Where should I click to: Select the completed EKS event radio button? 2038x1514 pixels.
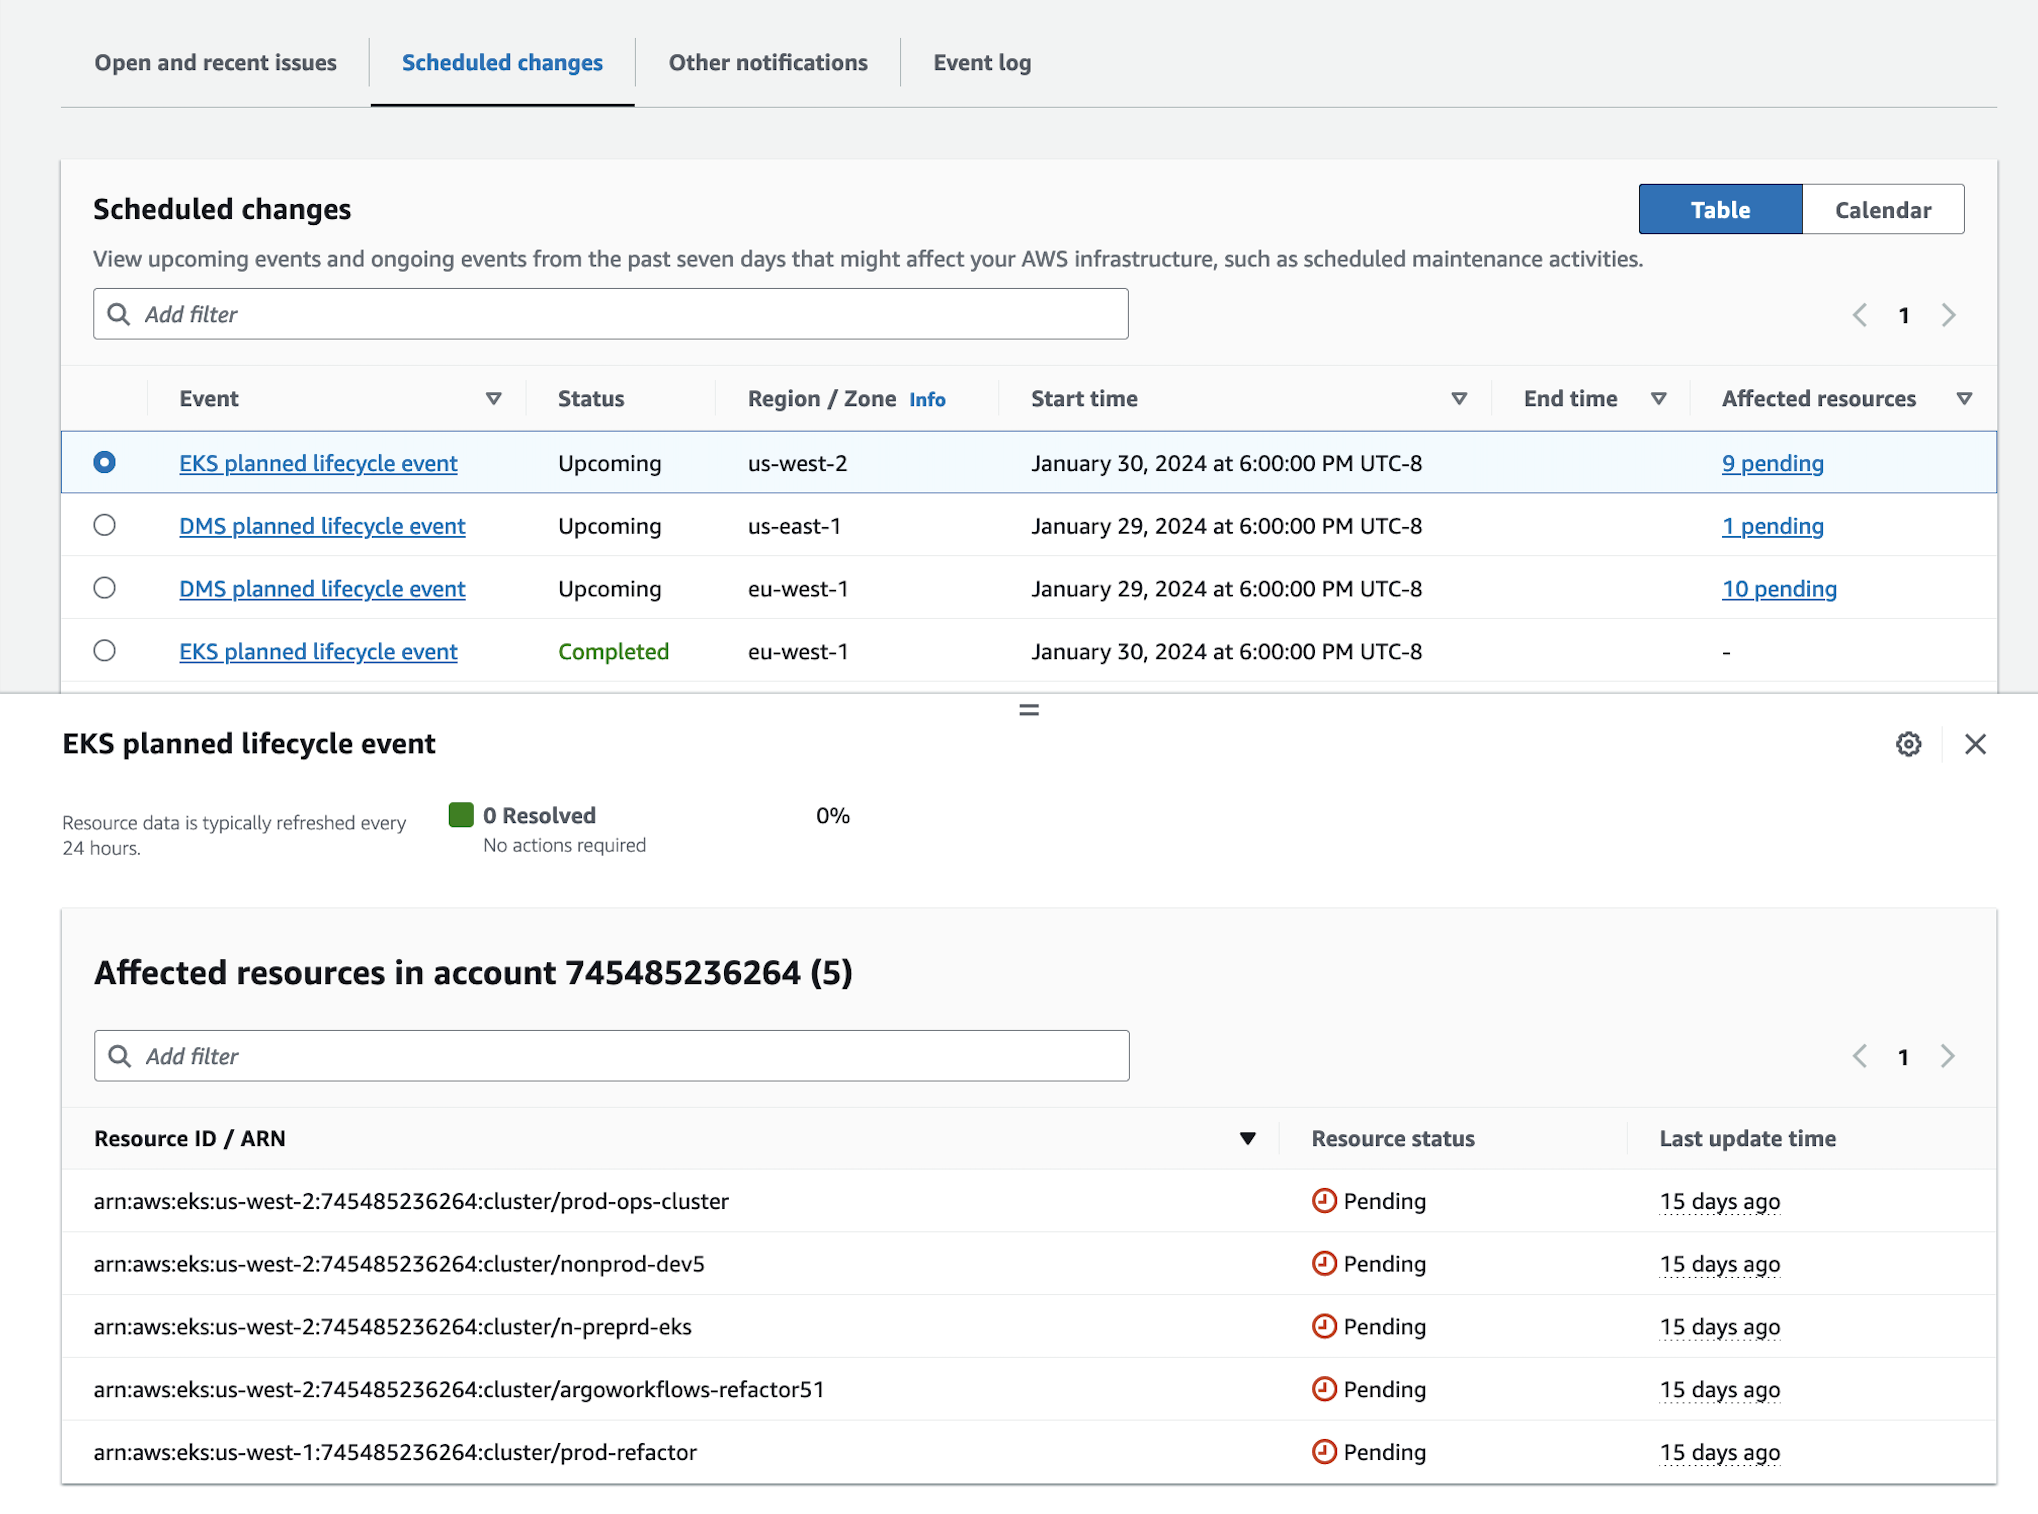104,651
